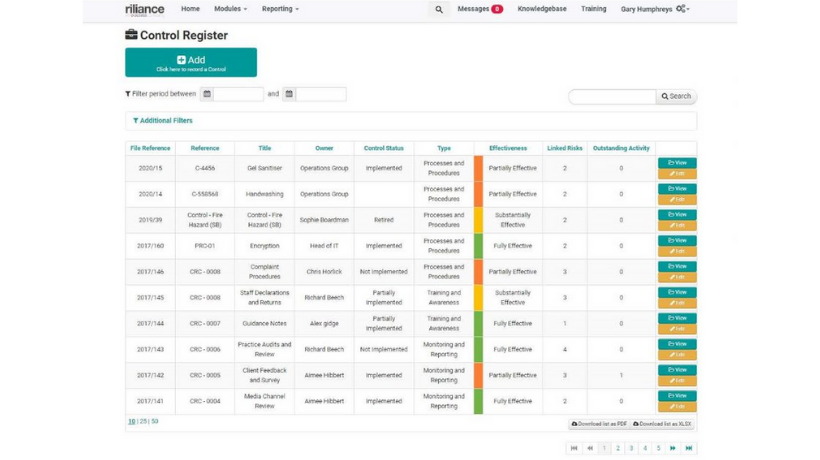Screen dimensions: 820x460
Task: Edit the Guidance Notes control
Action: click(x=677, y=329)
